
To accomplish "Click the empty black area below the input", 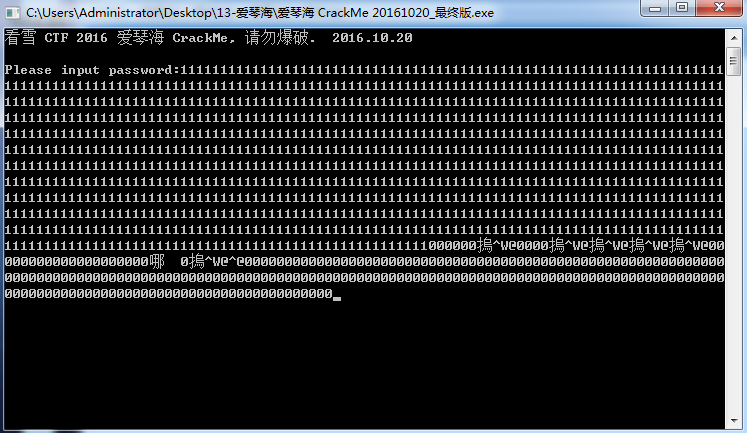I will (x=364, y=362).
